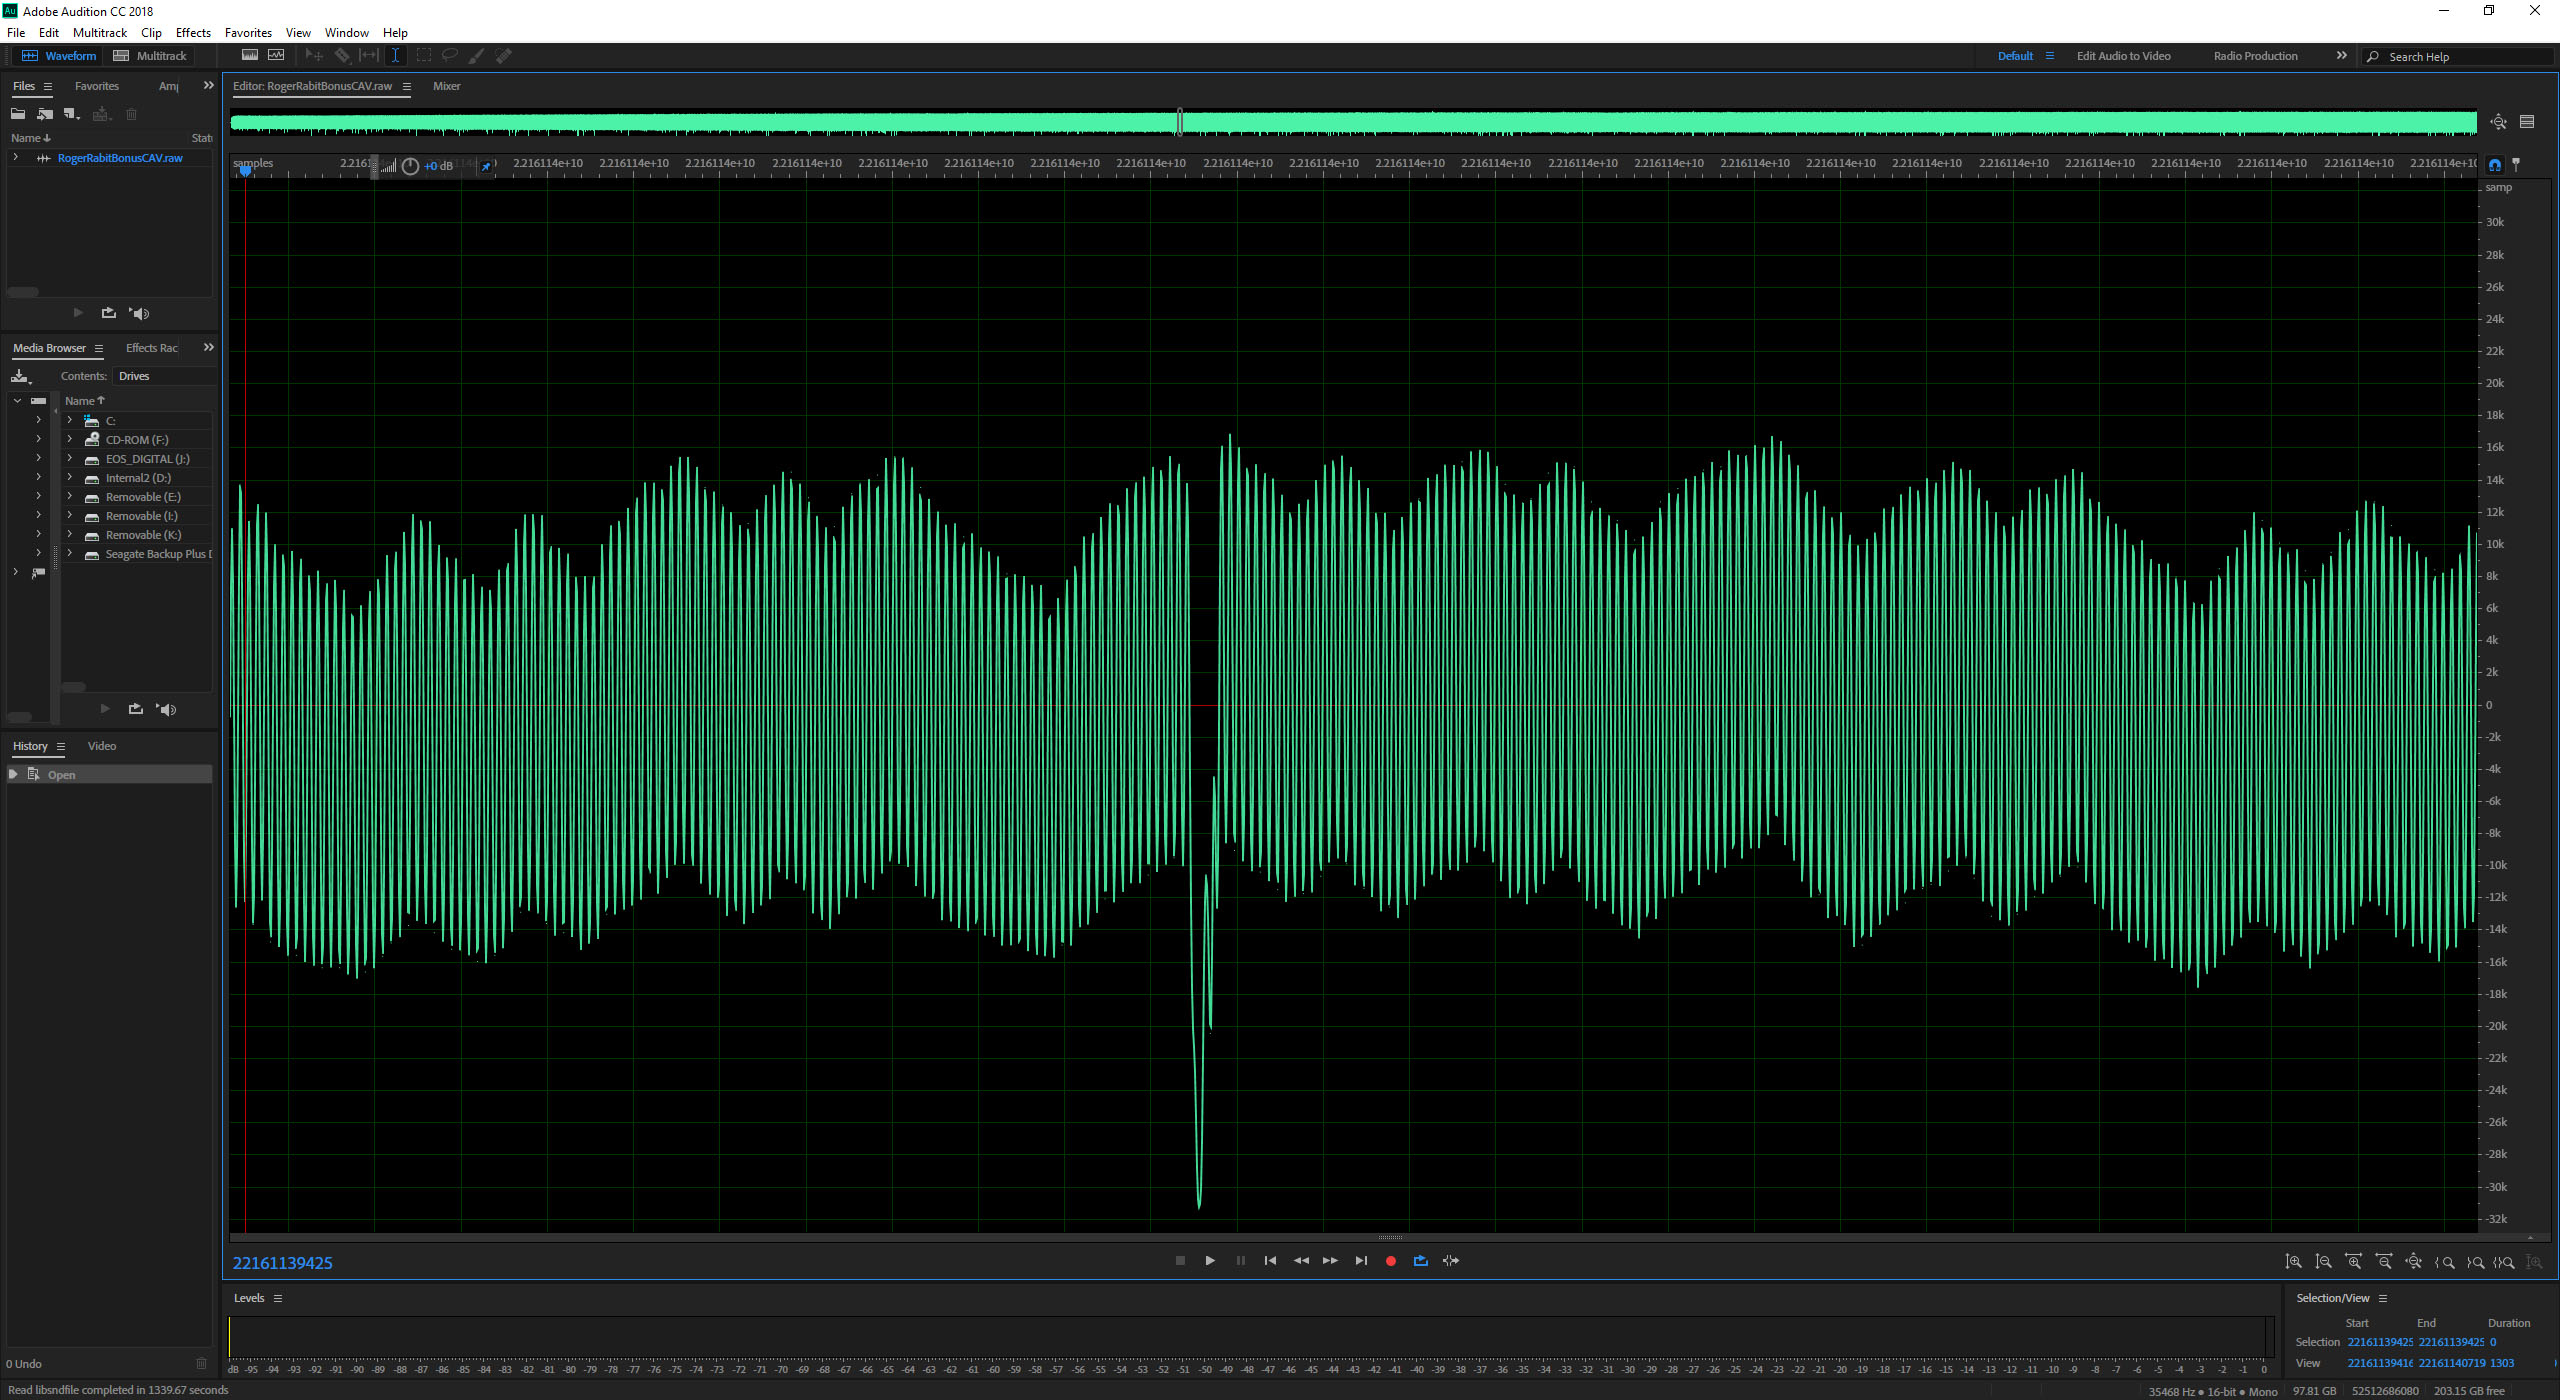Open the workspace overflow chevron menu
This screenshot has width=2560, height=1400.
pos(2341,56)
